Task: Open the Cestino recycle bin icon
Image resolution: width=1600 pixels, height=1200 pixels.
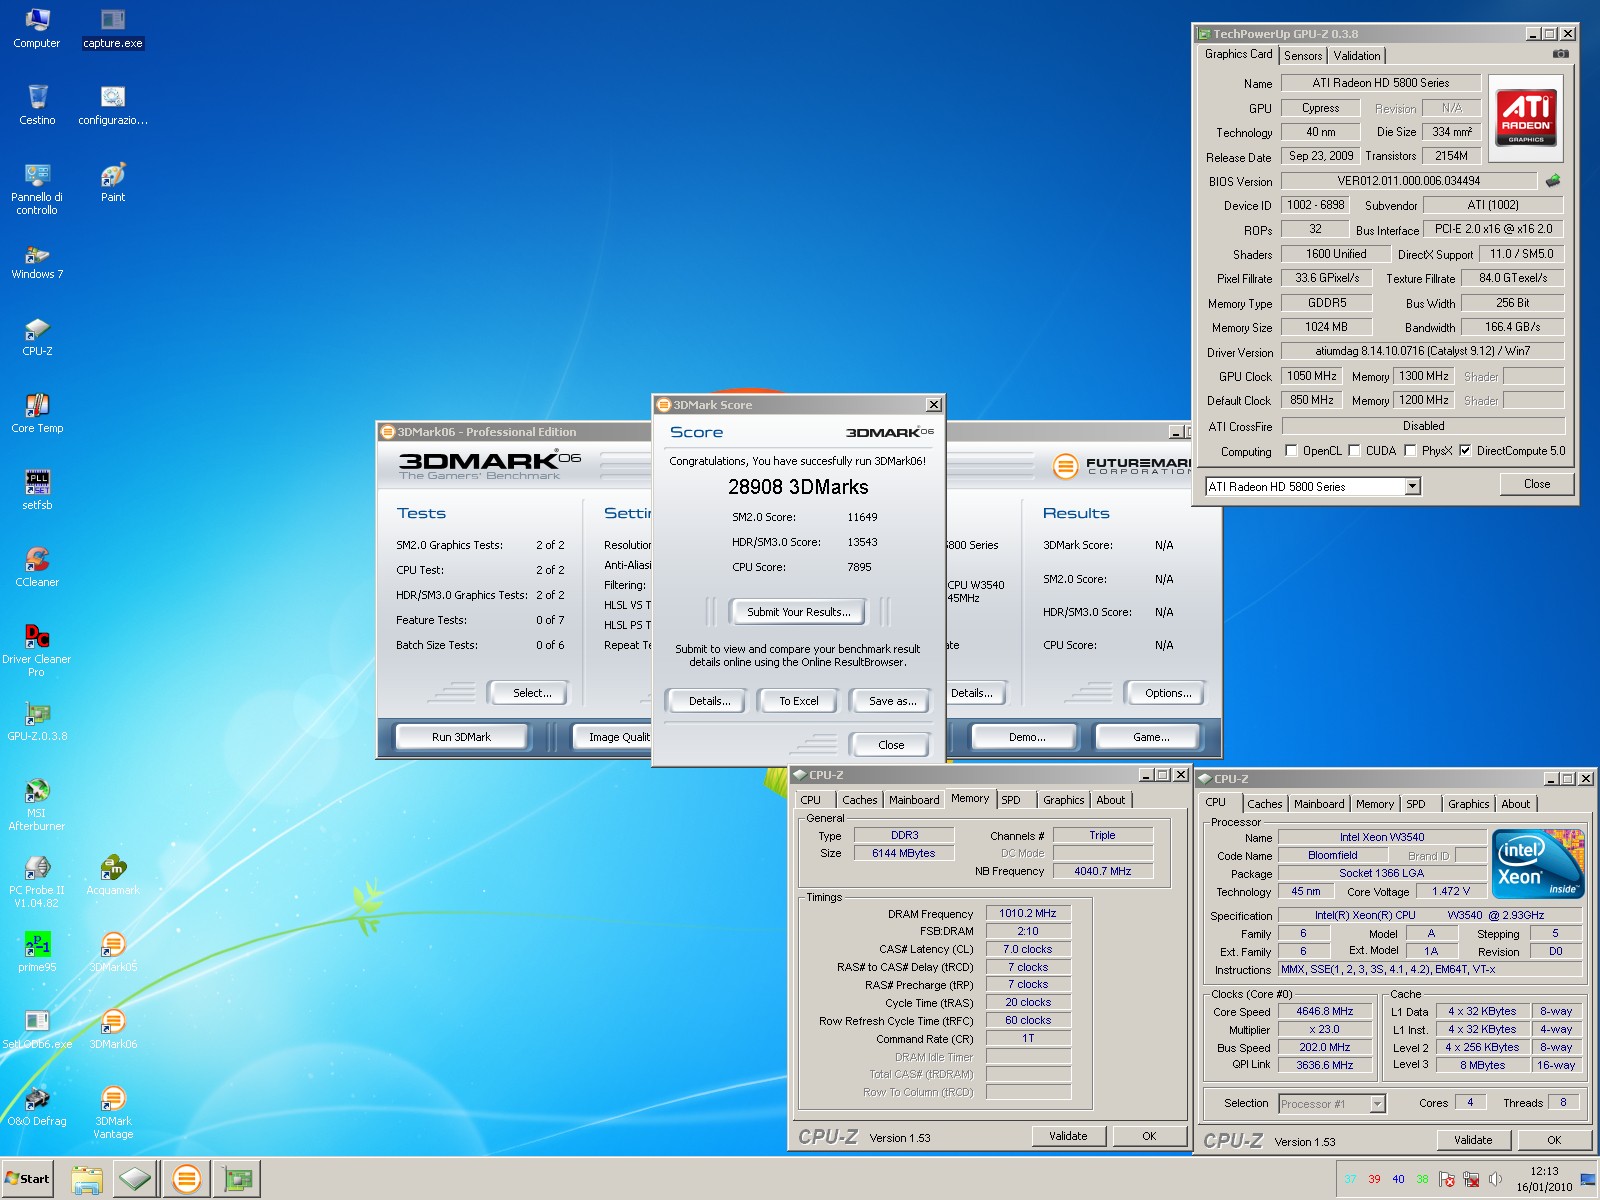Action: [x=37, y=105]
